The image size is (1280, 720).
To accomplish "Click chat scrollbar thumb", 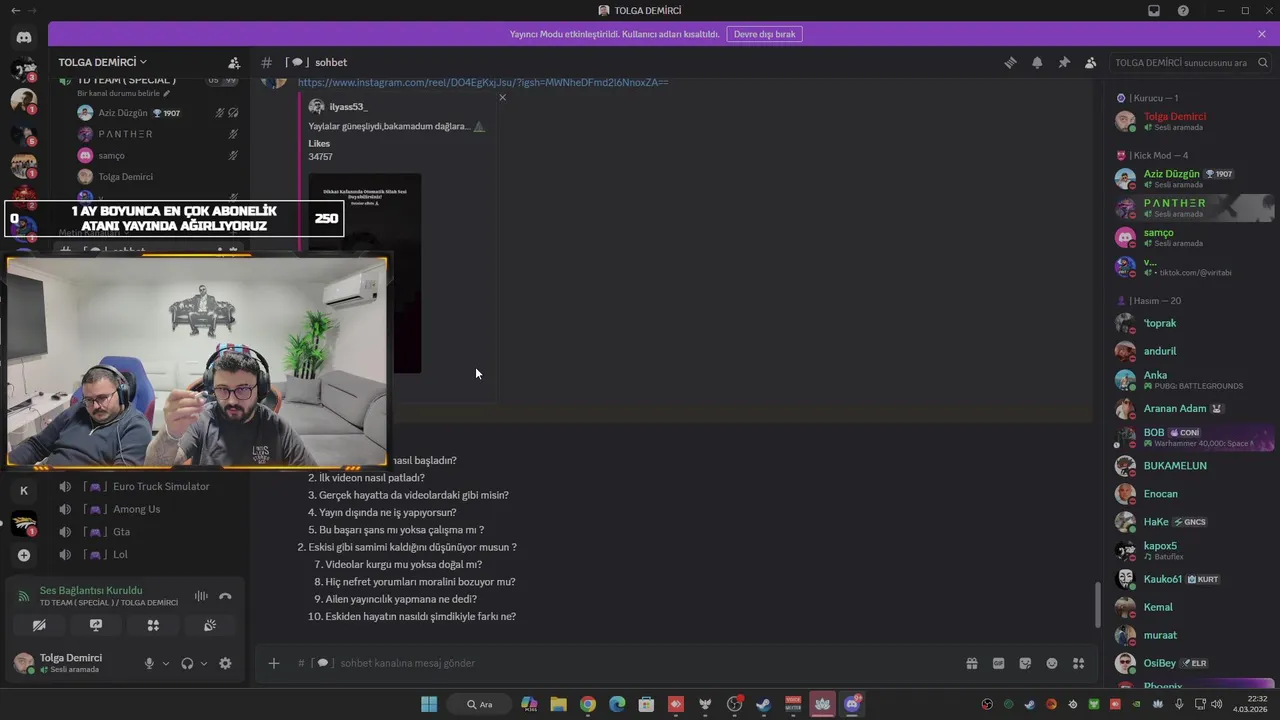I will coord(1097,603).
